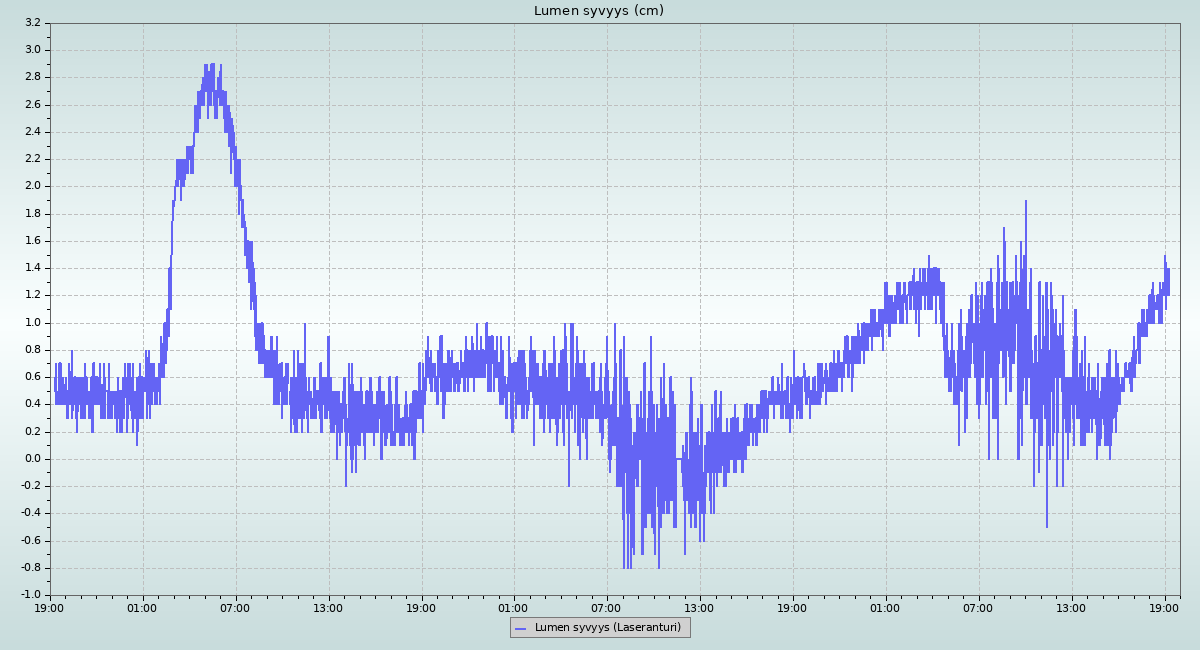Screen dimensions: 1200x650
Task: Select the legend entry Lumen syvyys (Laseranturi)
Action: point(607,628)
